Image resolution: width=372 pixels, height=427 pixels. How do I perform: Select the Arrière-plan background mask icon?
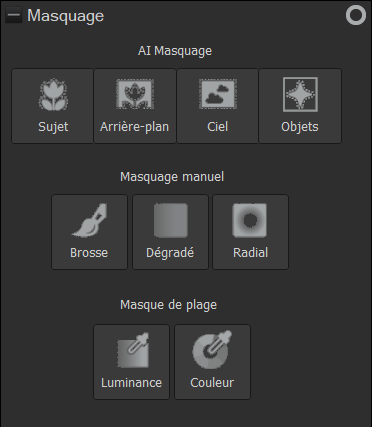coord(135,94)
